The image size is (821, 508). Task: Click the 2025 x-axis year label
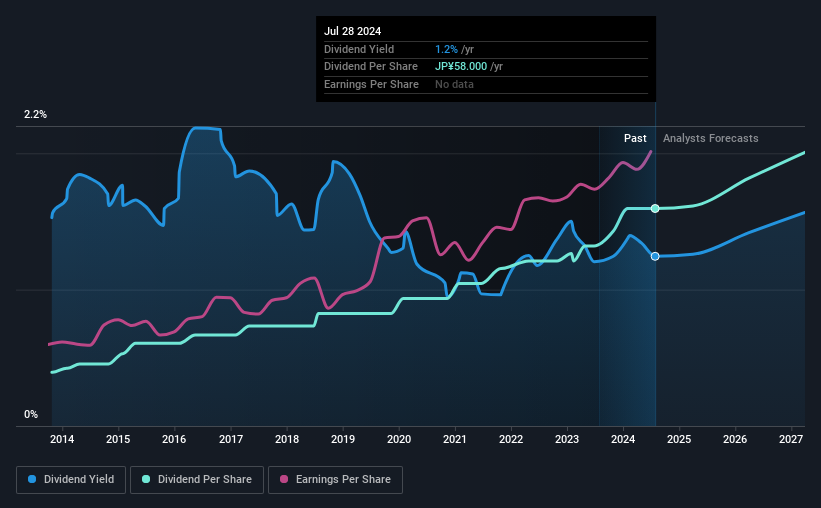pyautogui.click(x=679, y=439)
